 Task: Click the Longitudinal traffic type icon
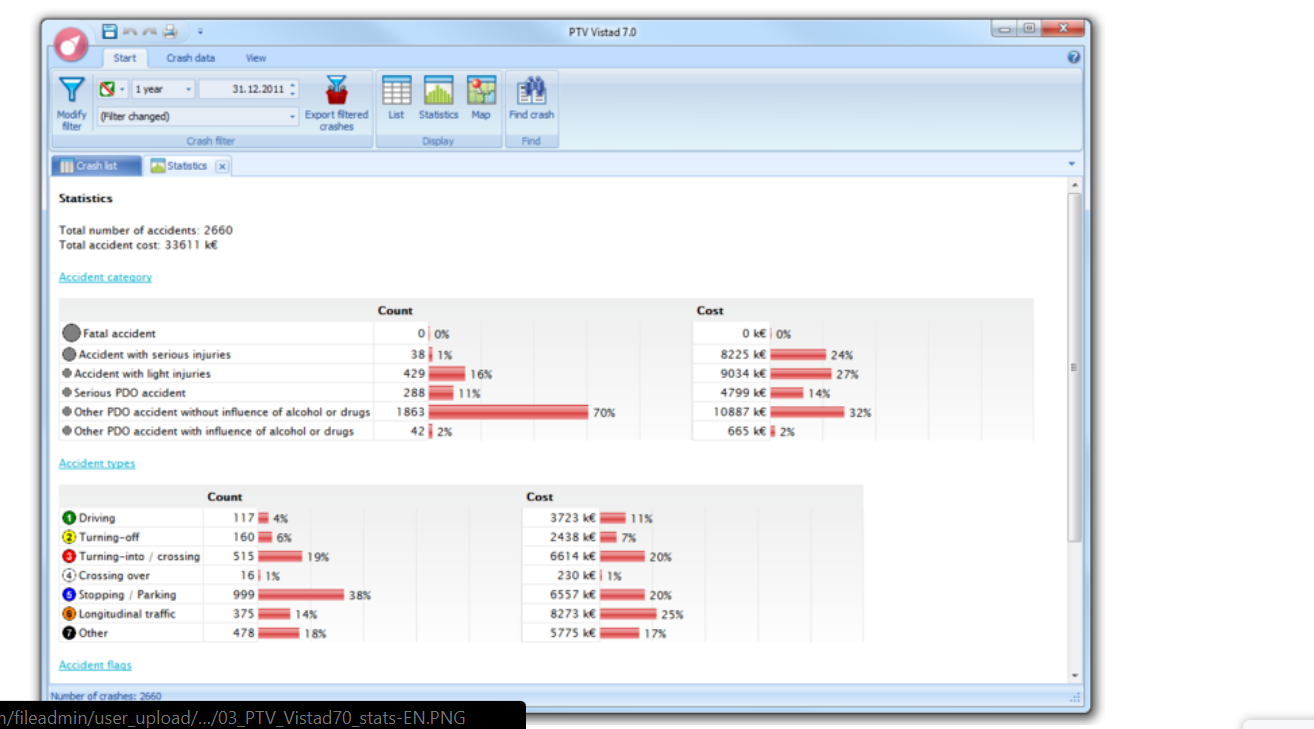pyautogui.click(x=69, y=614)
